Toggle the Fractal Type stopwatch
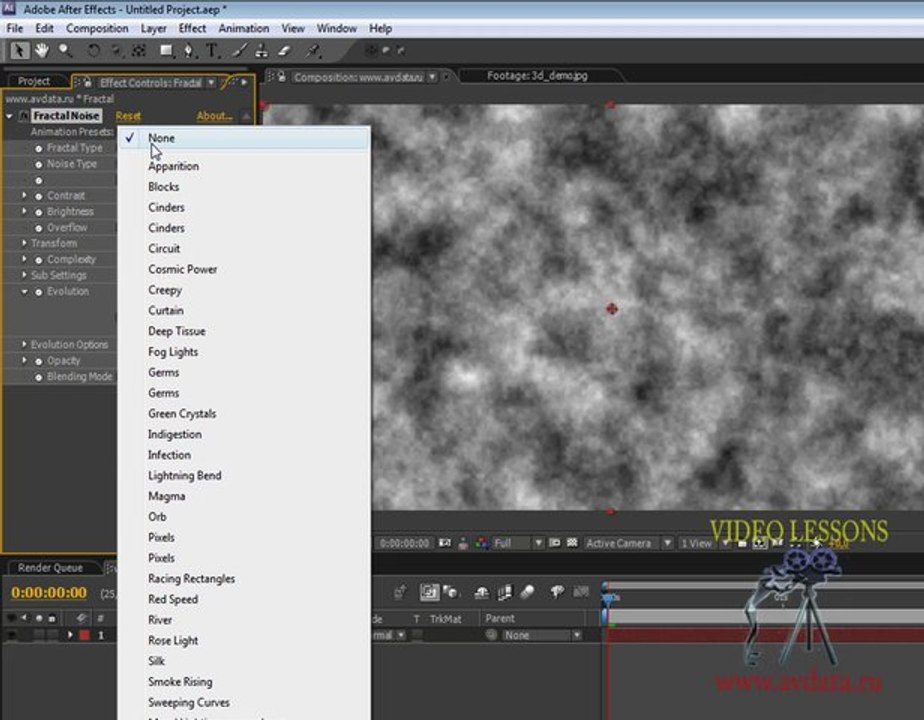 click(x=38, y=148)
